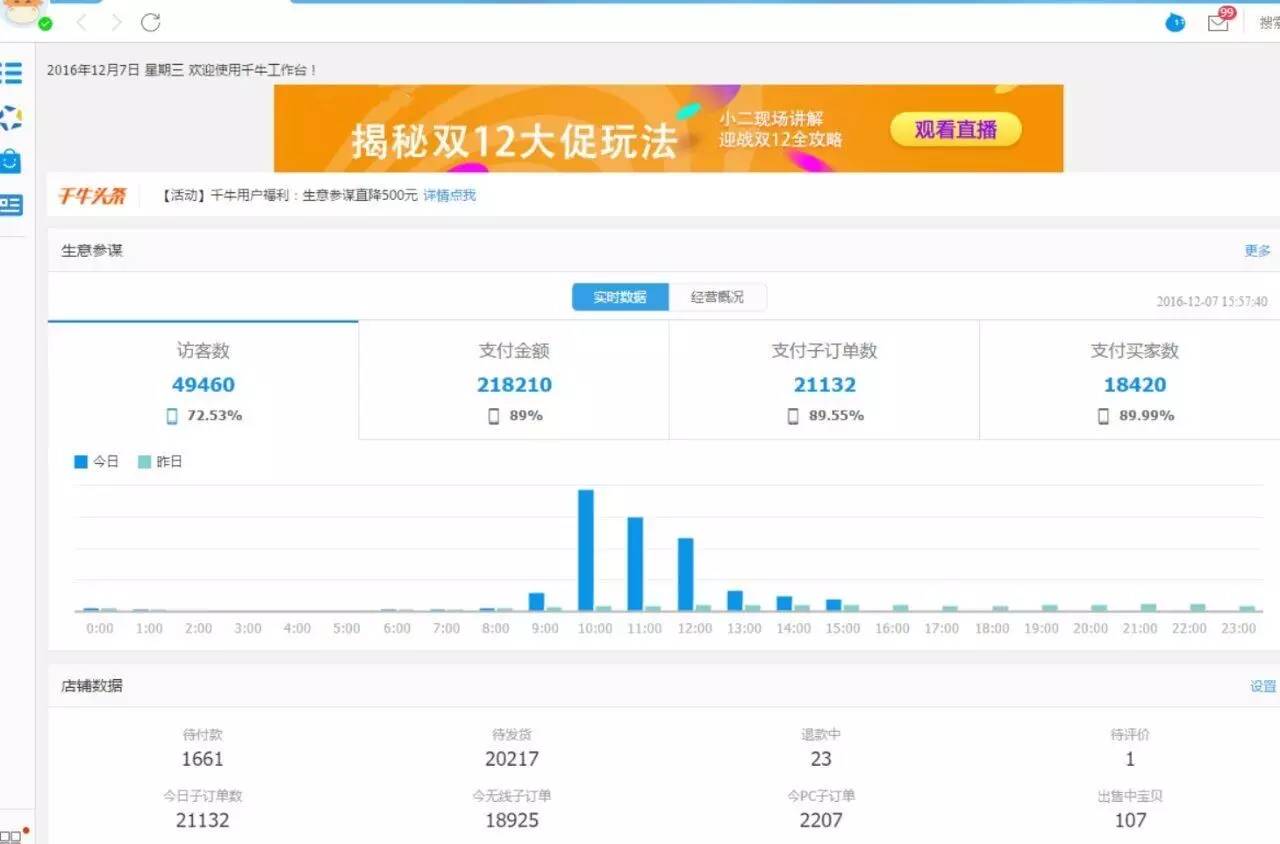The width and height of the screenshot is (1280, 844).
Task: Click the green online status badge on the avatar
Action: click(x=44, y=22)
